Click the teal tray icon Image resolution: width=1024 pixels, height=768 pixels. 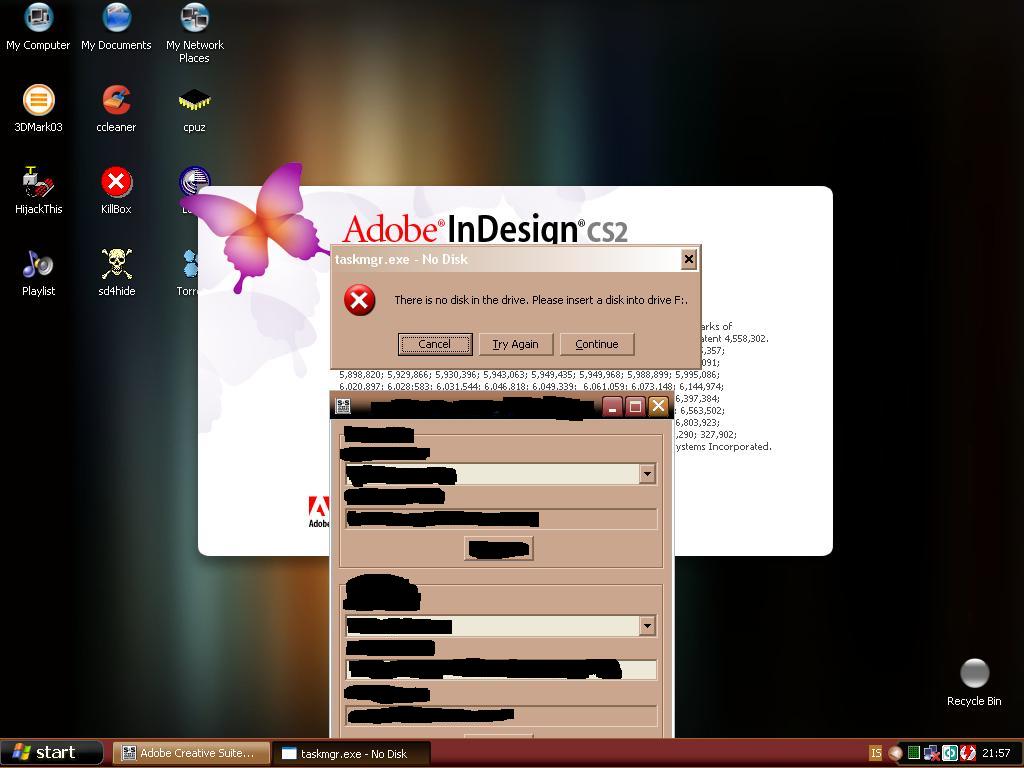(x=950, y=753)
